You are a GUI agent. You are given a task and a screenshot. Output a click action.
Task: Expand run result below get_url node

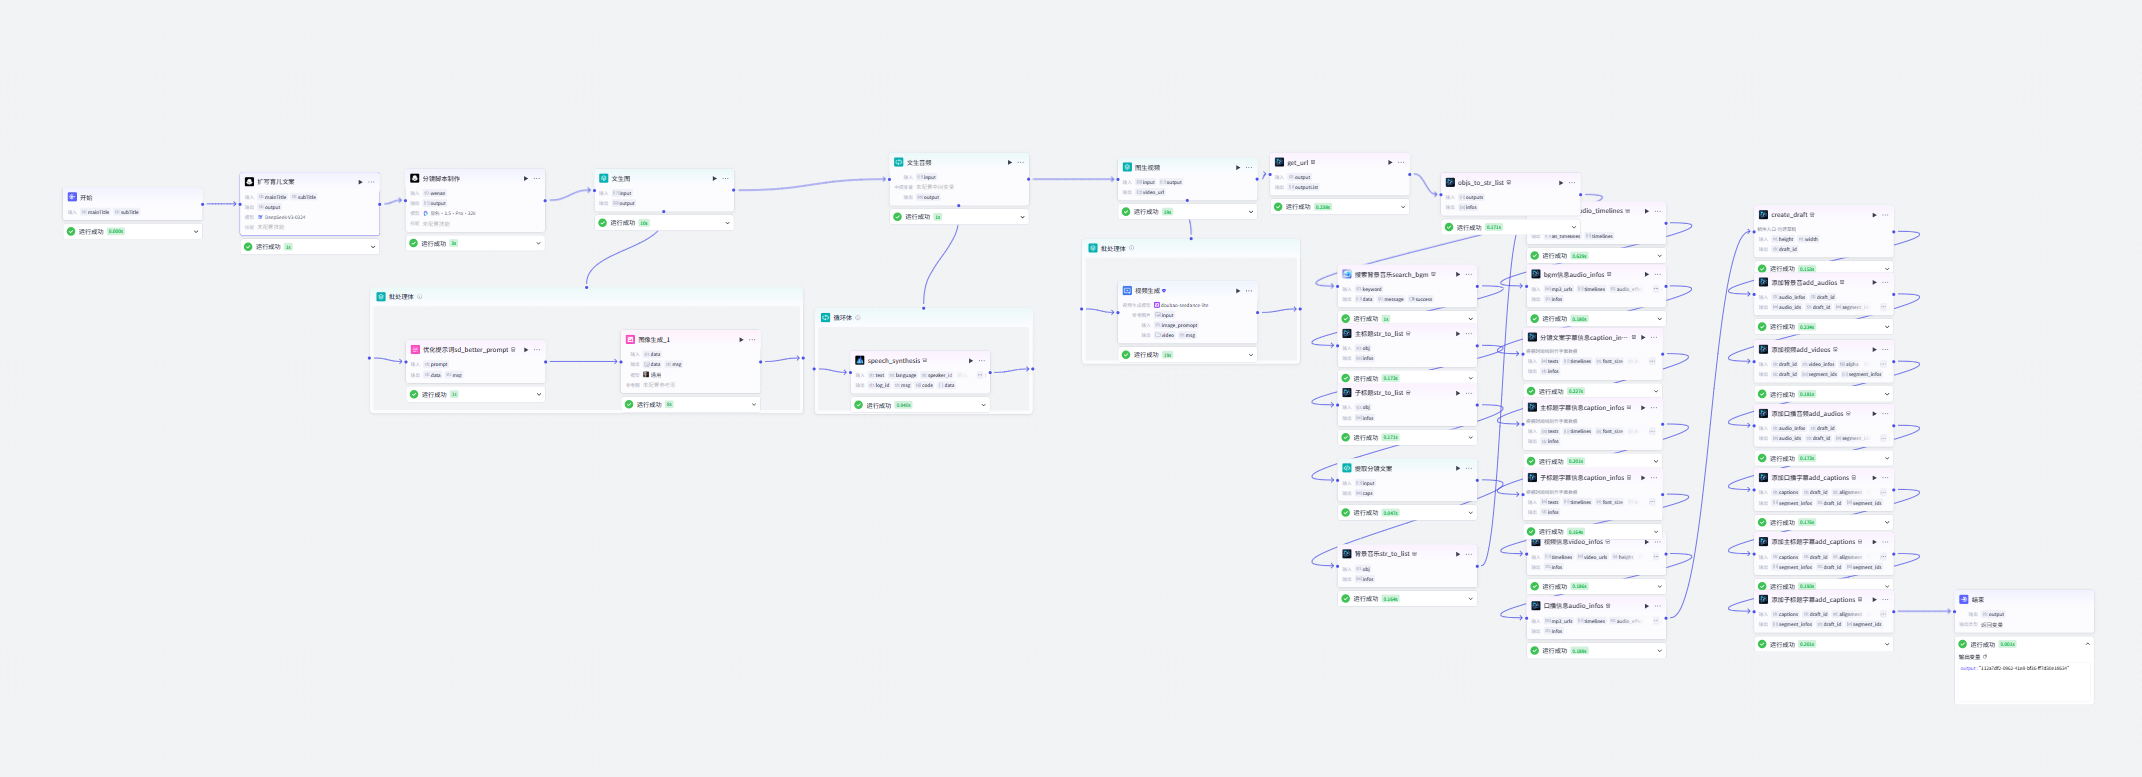coord(1403,207)
